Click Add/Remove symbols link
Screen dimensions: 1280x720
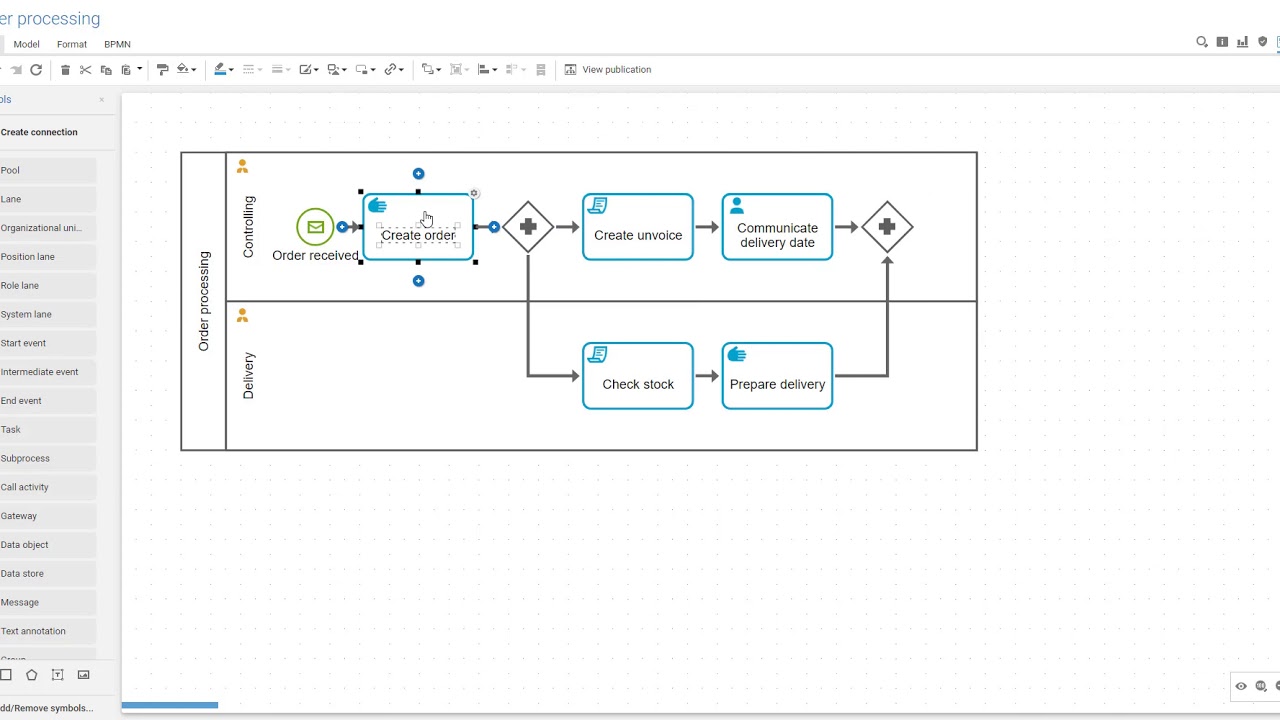tap(47, 708)
